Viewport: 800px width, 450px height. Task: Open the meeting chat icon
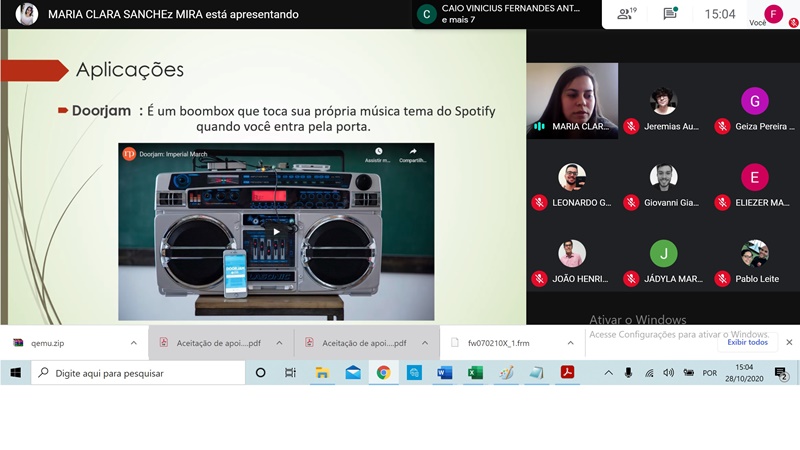[670, 14]
